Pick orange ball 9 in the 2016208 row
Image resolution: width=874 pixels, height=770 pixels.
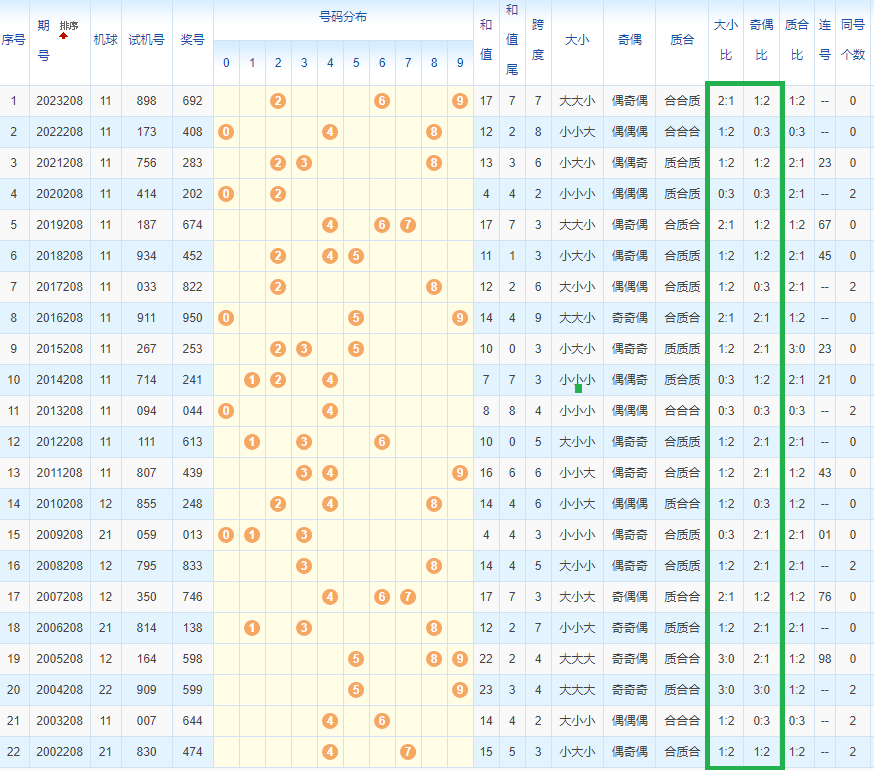(x=460, y=318)
